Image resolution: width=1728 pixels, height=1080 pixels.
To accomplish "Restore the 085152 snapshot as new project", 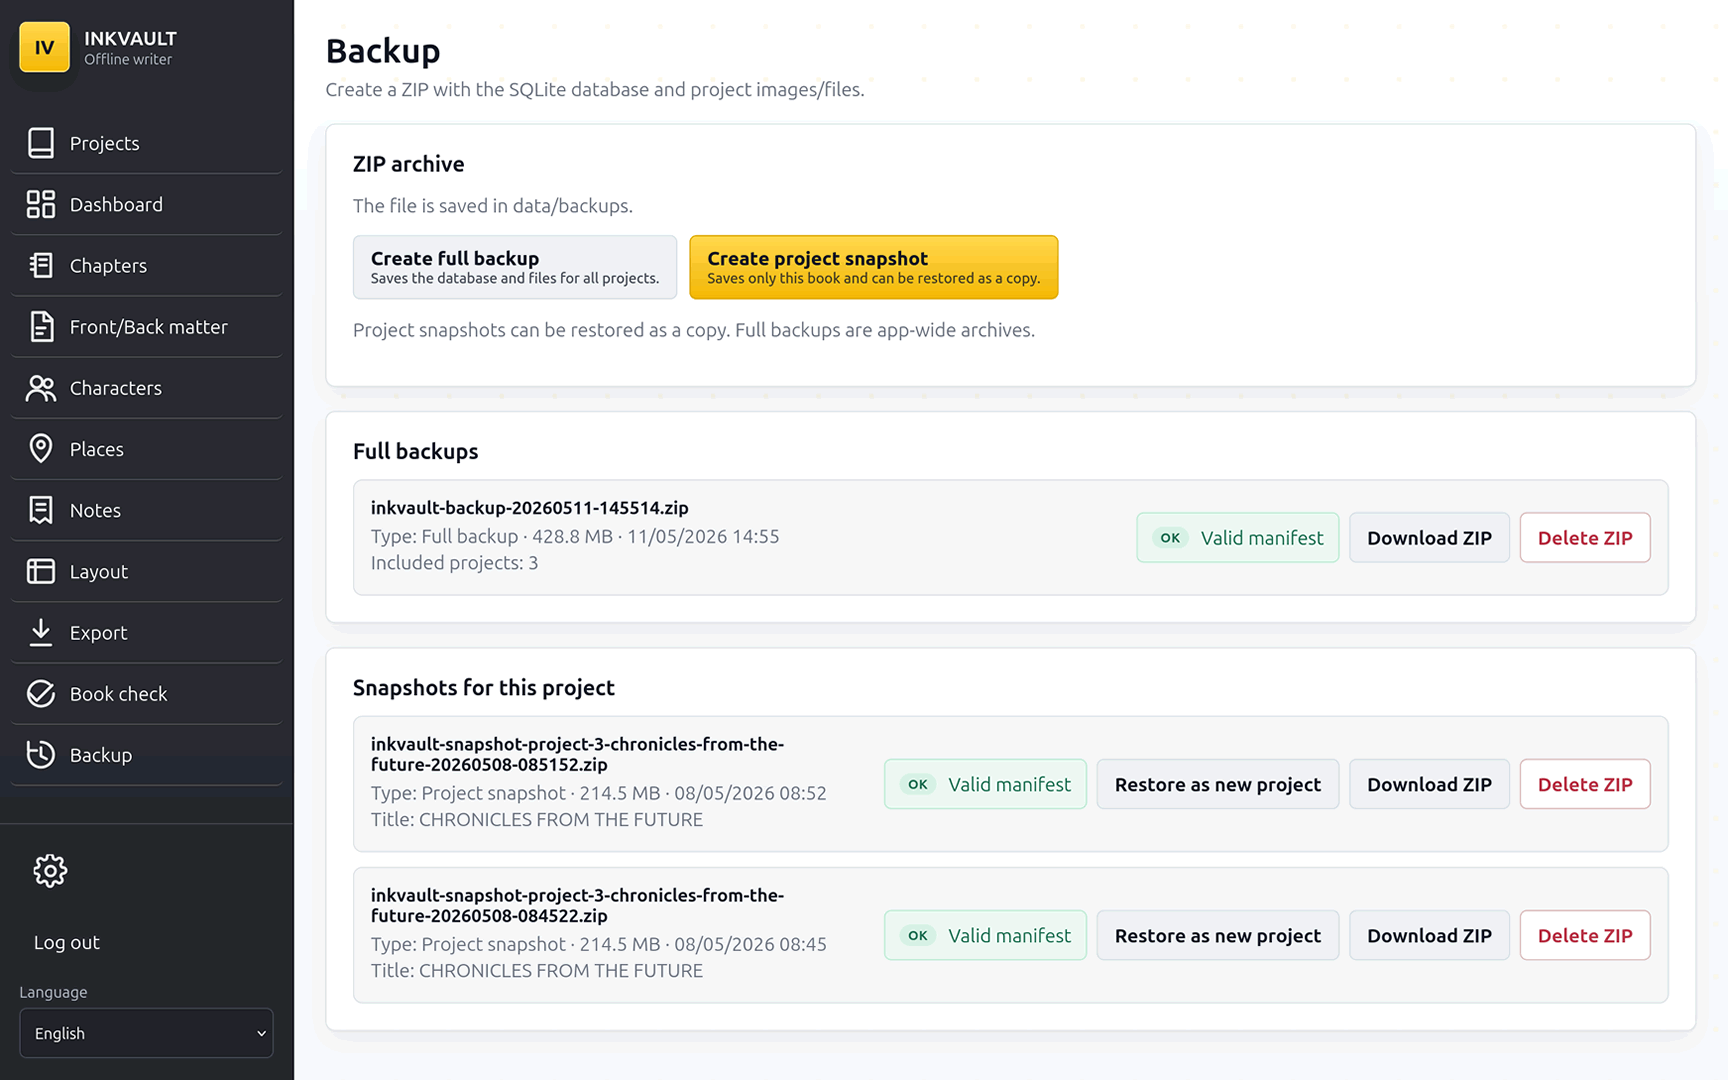I will click(1217, 784).
